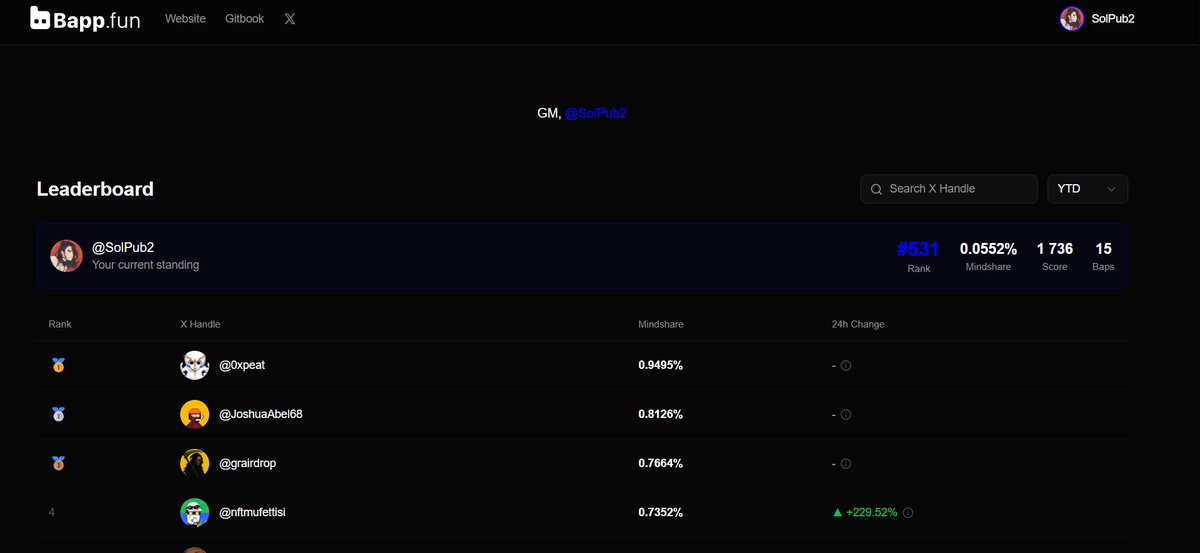Viewport: 1200px width, 553px height.
Task: Click the info icon in @grairdrop row
Action: [846, 463]
